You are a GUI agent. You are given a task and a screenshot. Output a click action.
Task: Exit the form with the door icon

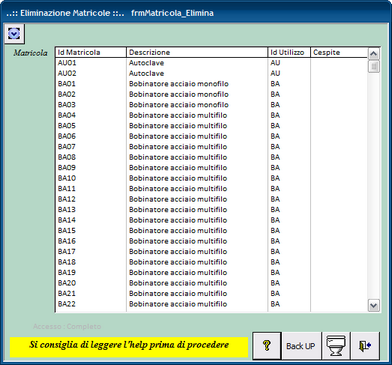(365, 346)
